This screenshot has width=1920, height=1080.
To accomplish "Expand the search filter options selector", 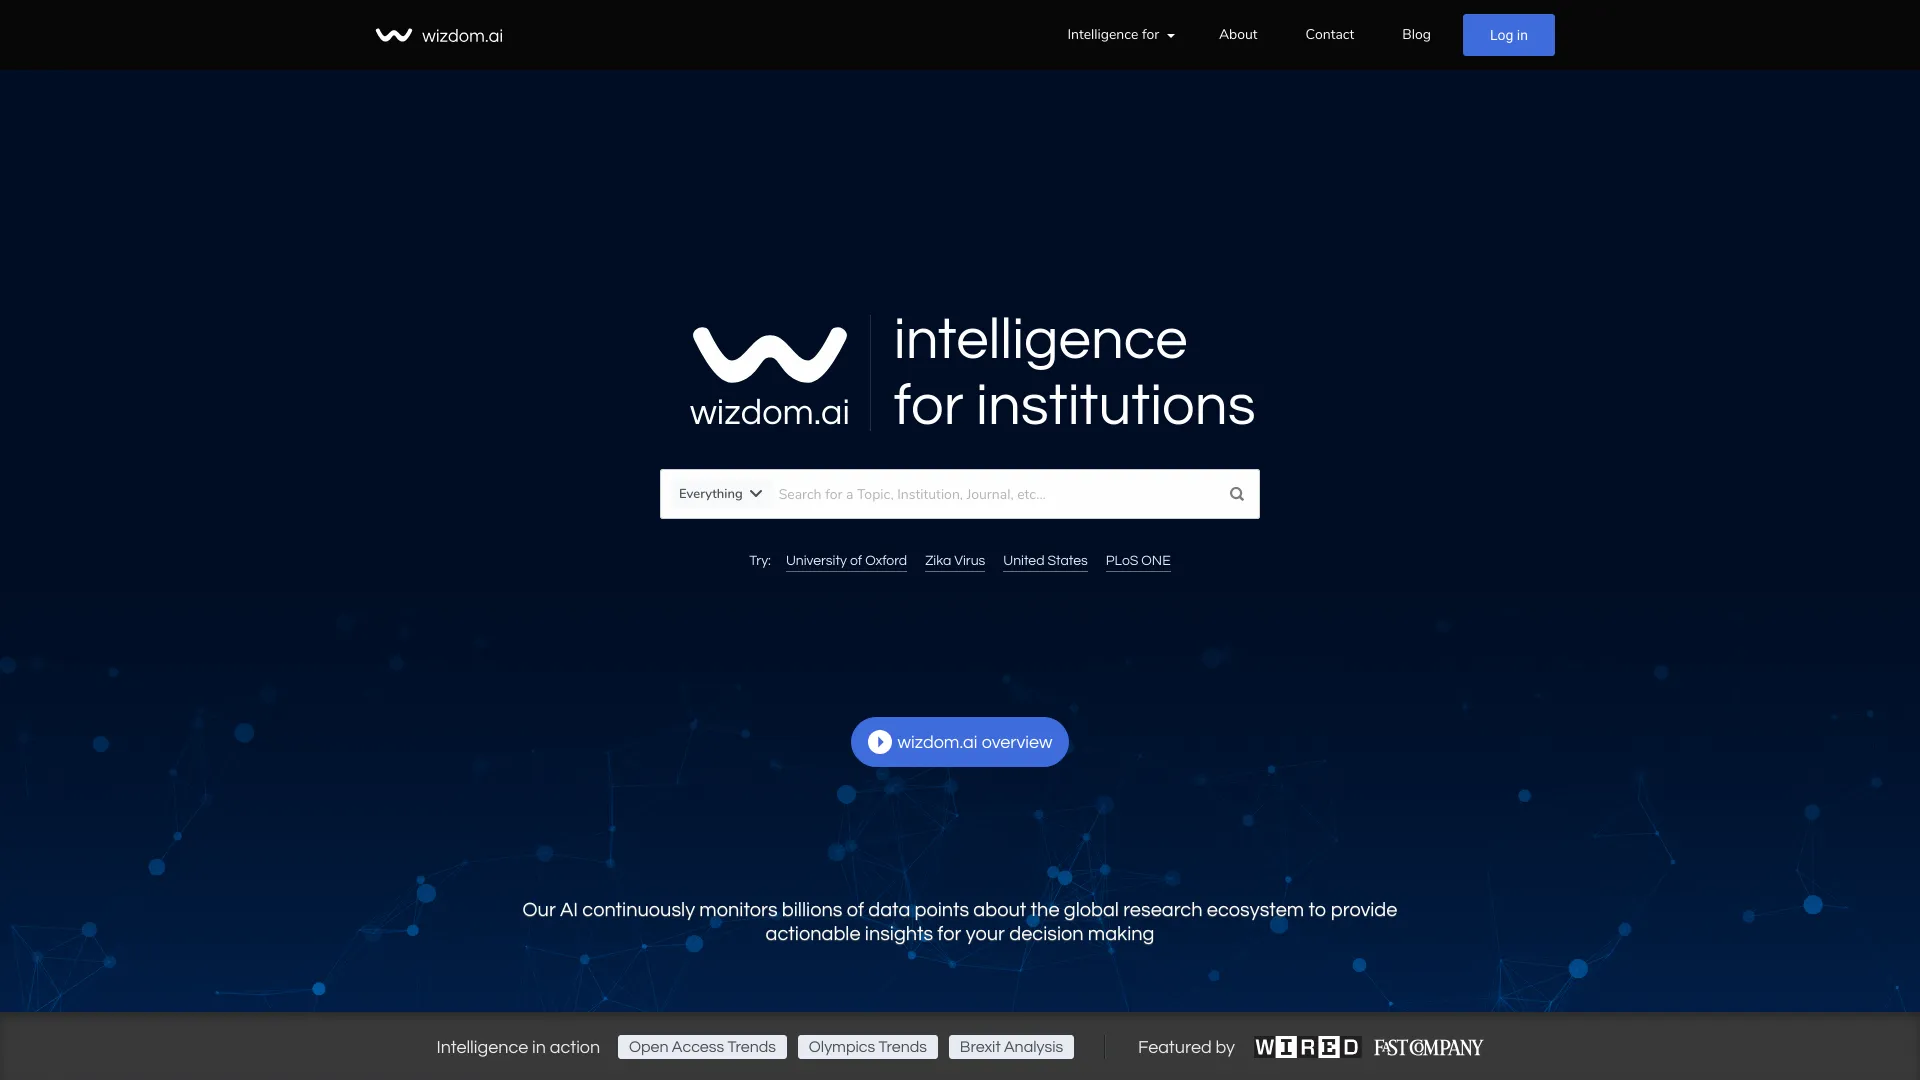I will [721, 493].
